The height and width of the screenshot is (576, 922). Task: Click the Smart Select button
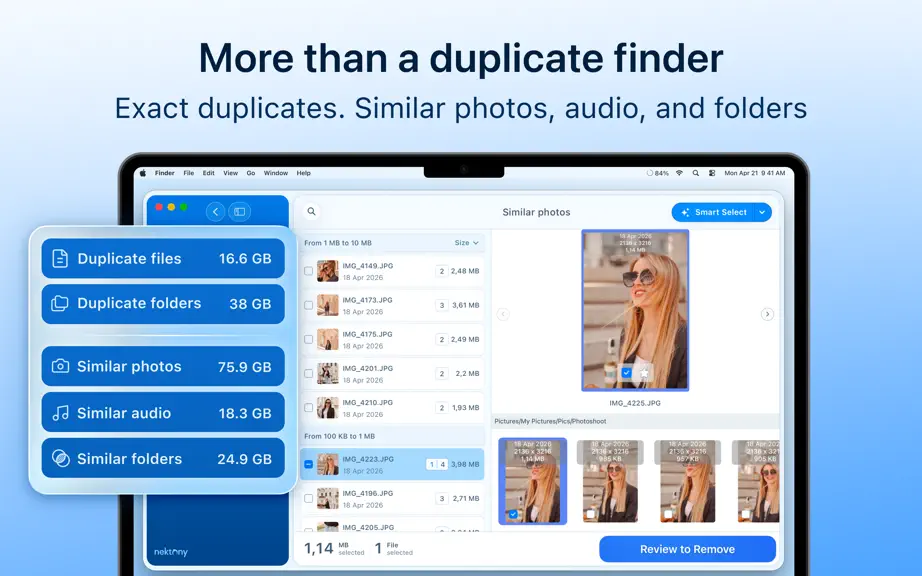click(713, 212)
